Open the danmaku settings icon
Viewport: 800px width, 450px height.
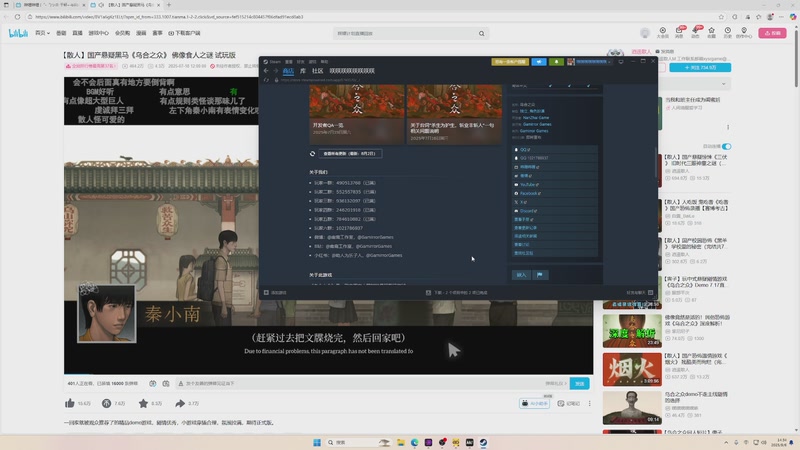click(x=166, y=384)
